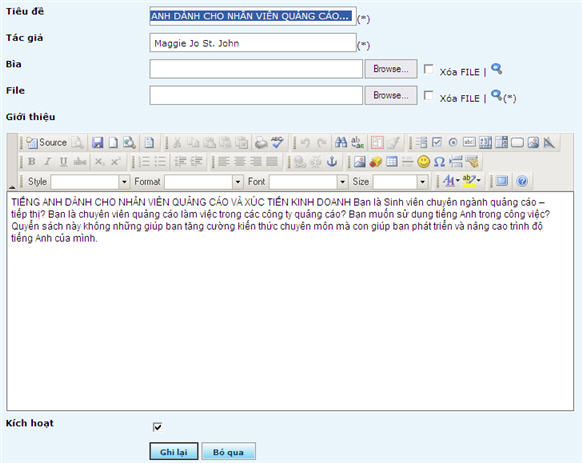Click the Bỏ qua button
Image resolution: width=582 pixels, height=463 pixels.
[x=228, y=452]
